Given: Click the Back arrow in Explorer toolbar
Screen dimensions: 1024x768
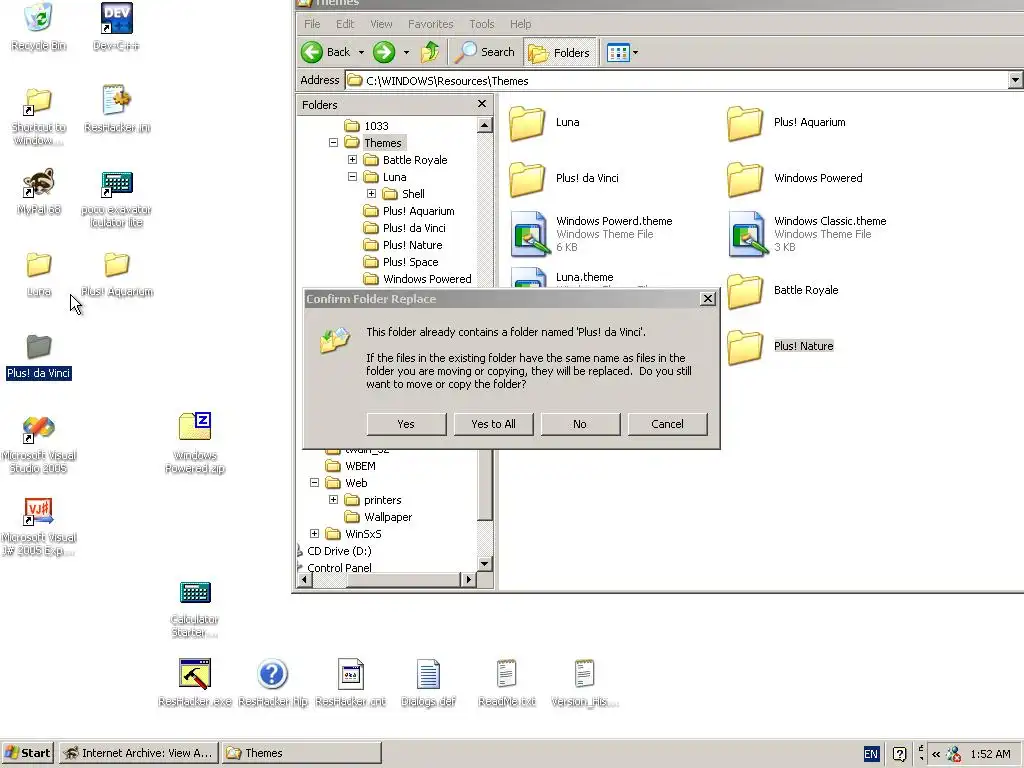Looking at the screenshot, I should pos(326,52).
